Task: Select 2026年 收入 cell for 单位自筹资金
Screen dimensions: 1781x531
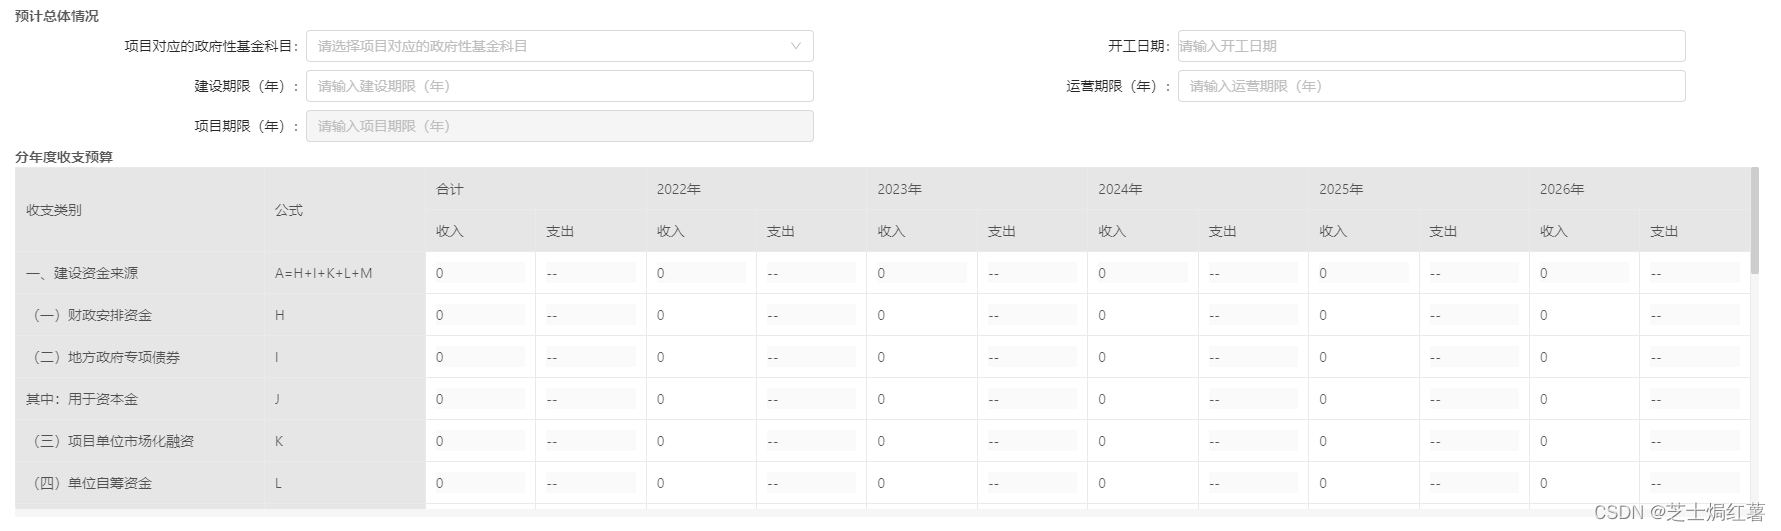Action: pos(1583,483)
